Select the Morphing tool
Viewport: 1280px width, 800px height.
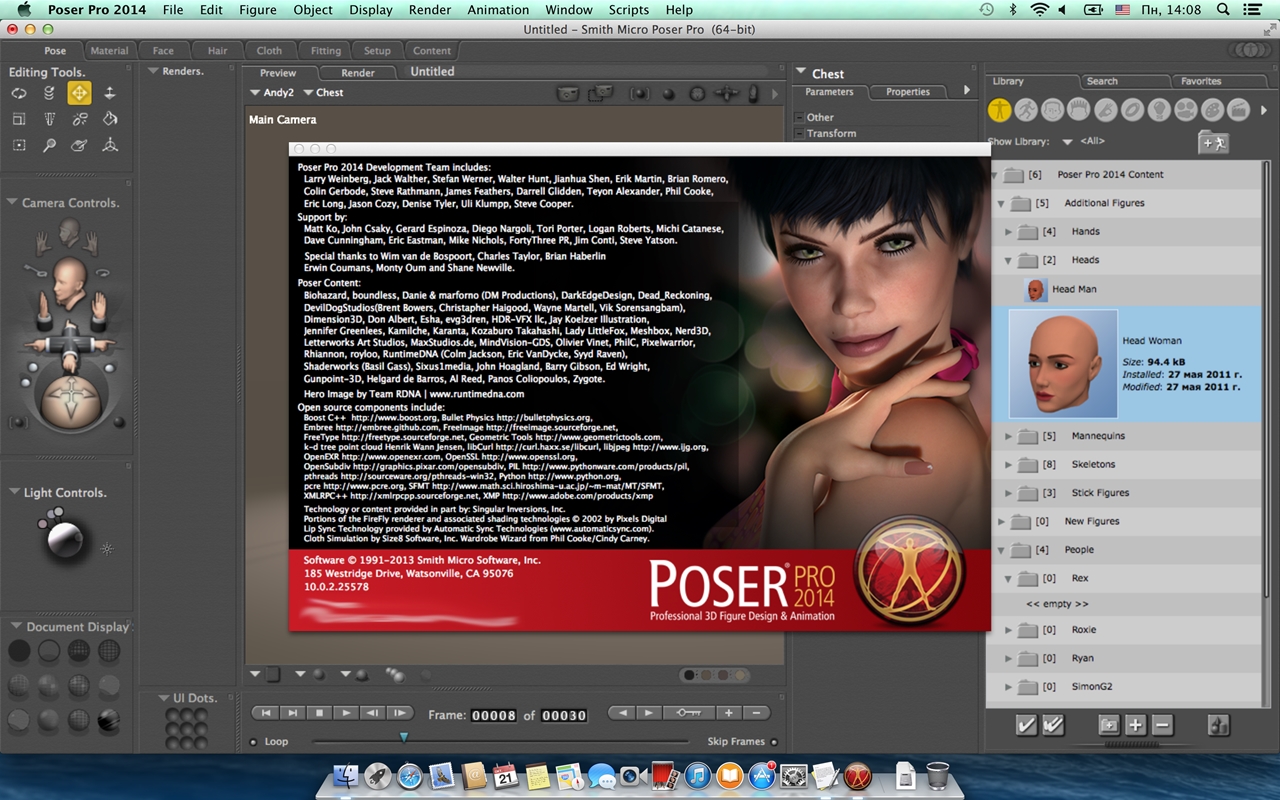79,145
